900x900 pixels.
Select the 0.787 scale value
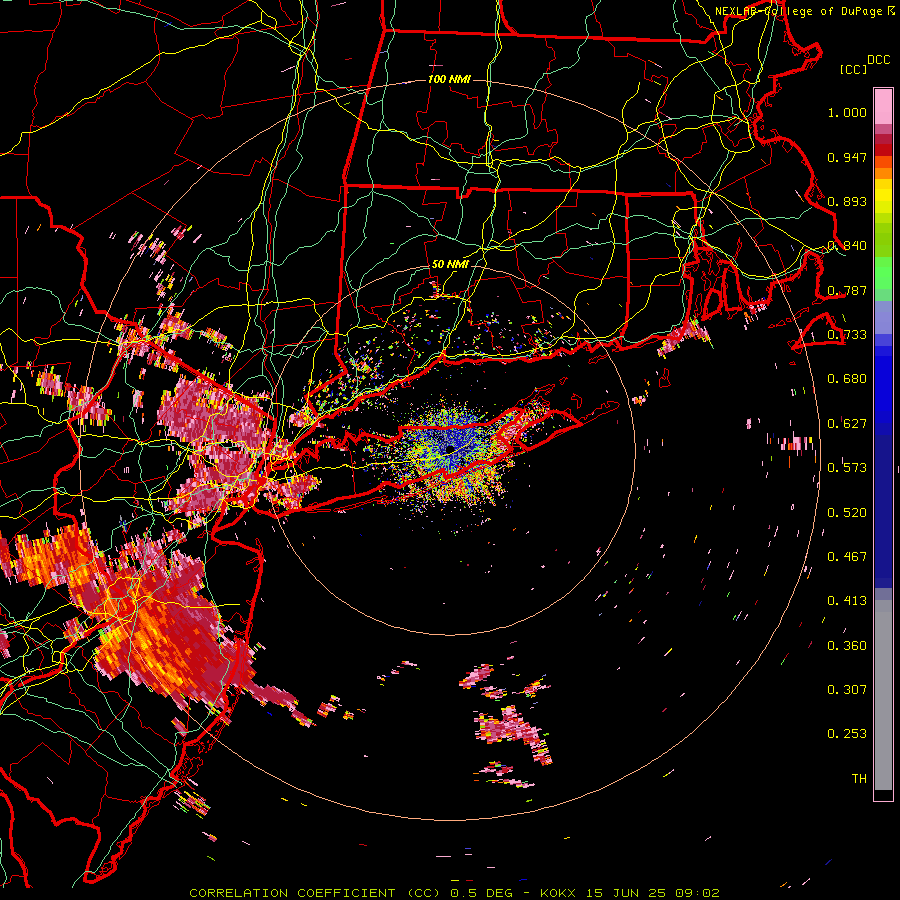[847, 290]
